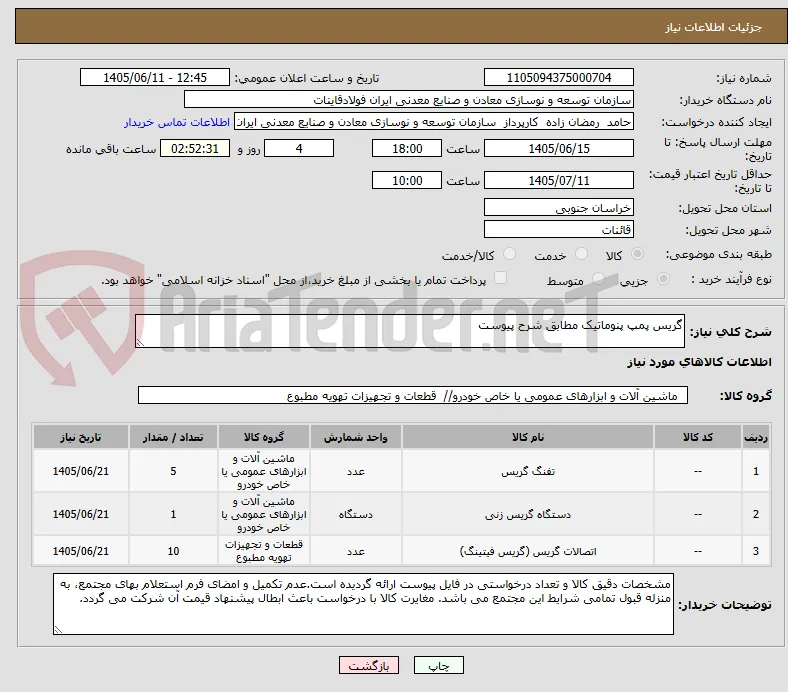Click the unit دستگاه in row 2
This screenshot has width=788, height=692.
pos(355,514)
